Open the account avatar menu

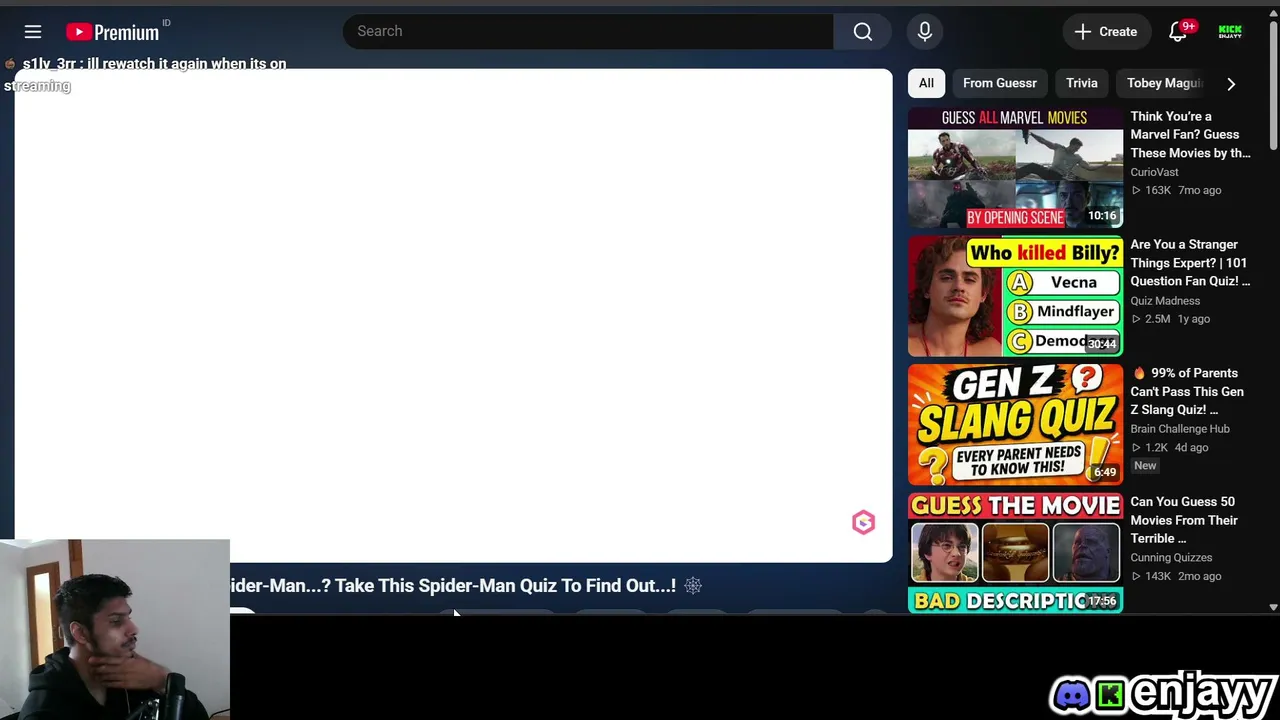[x=1230, y=32]
